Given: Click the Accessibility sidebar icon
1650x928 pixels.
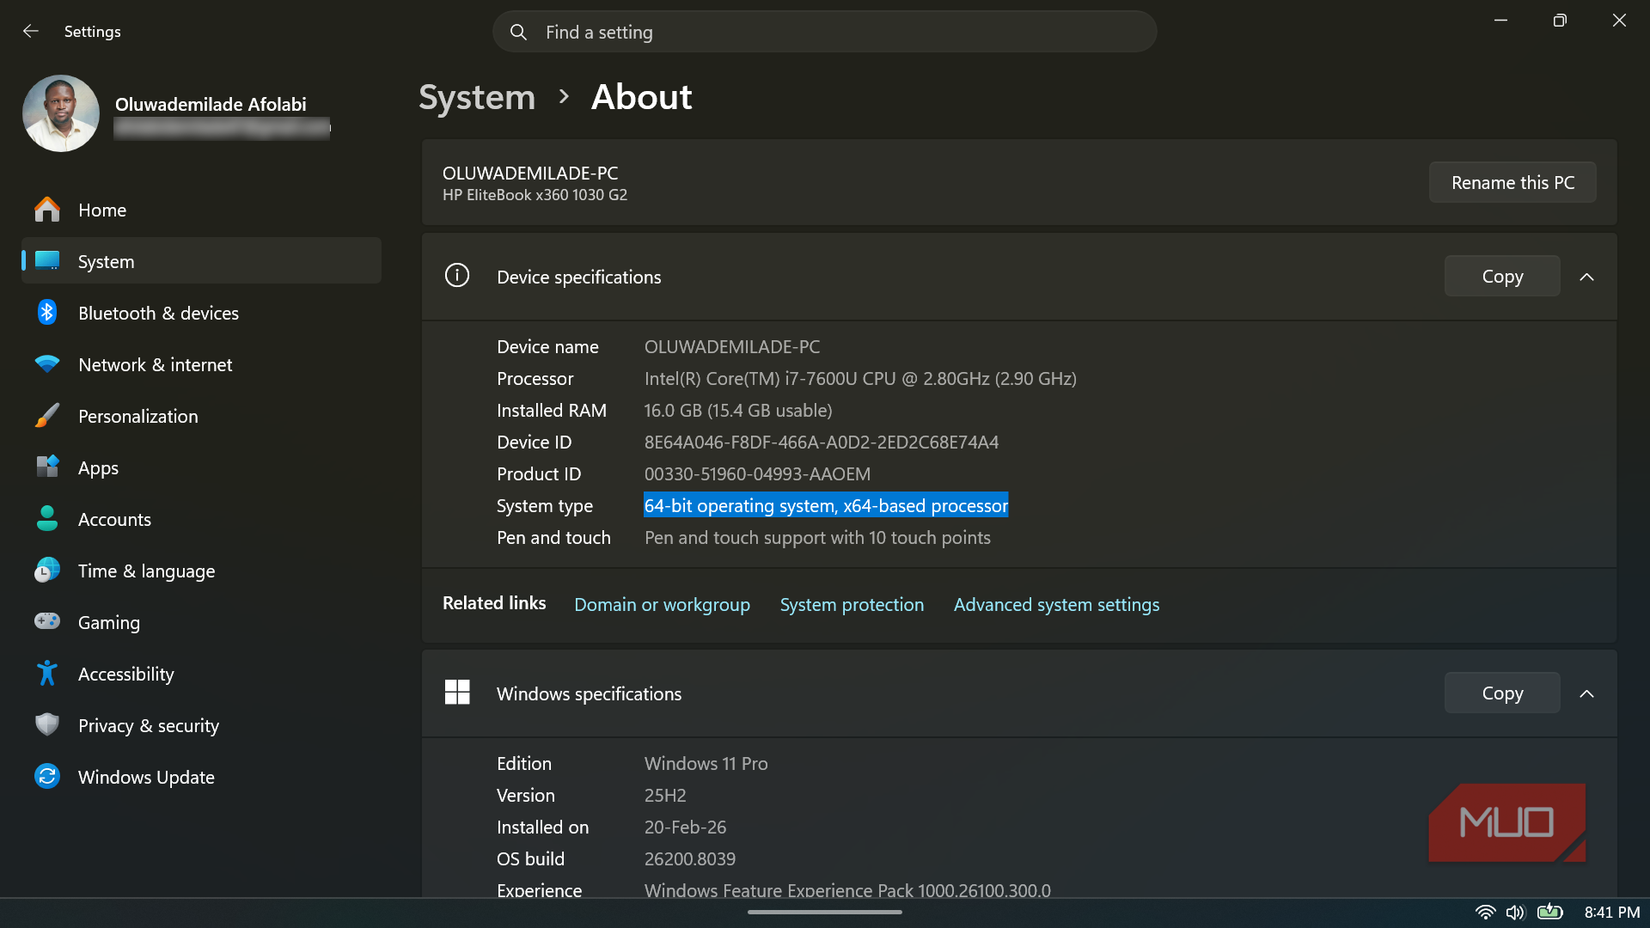Looking at the screenshot, I should [x=47, y=674].
